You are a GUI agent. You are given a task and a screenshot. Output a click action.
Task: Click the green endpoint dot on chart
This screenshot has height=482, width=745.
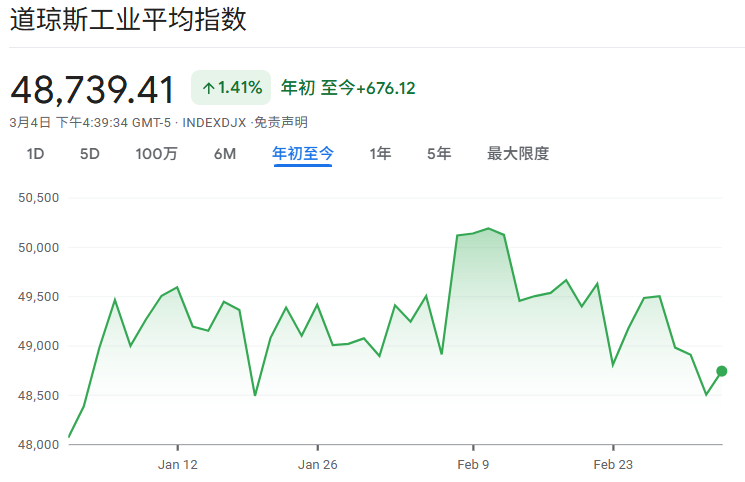click(x=721, y=371)
